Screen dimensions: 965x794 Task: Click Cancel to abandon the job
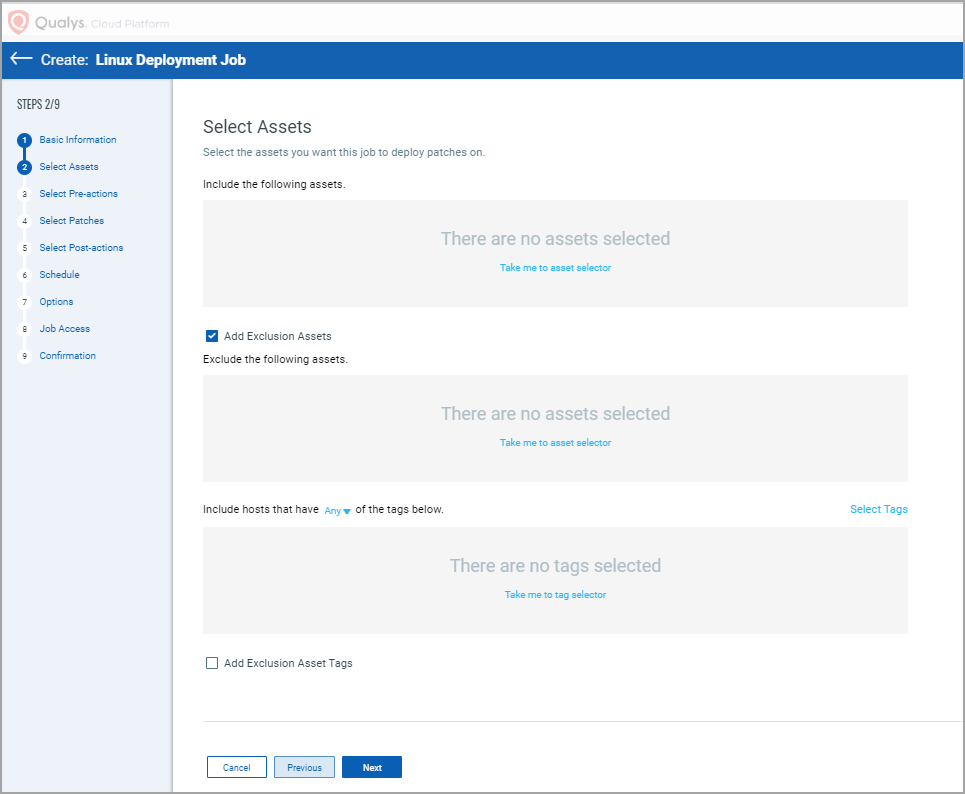236,767
